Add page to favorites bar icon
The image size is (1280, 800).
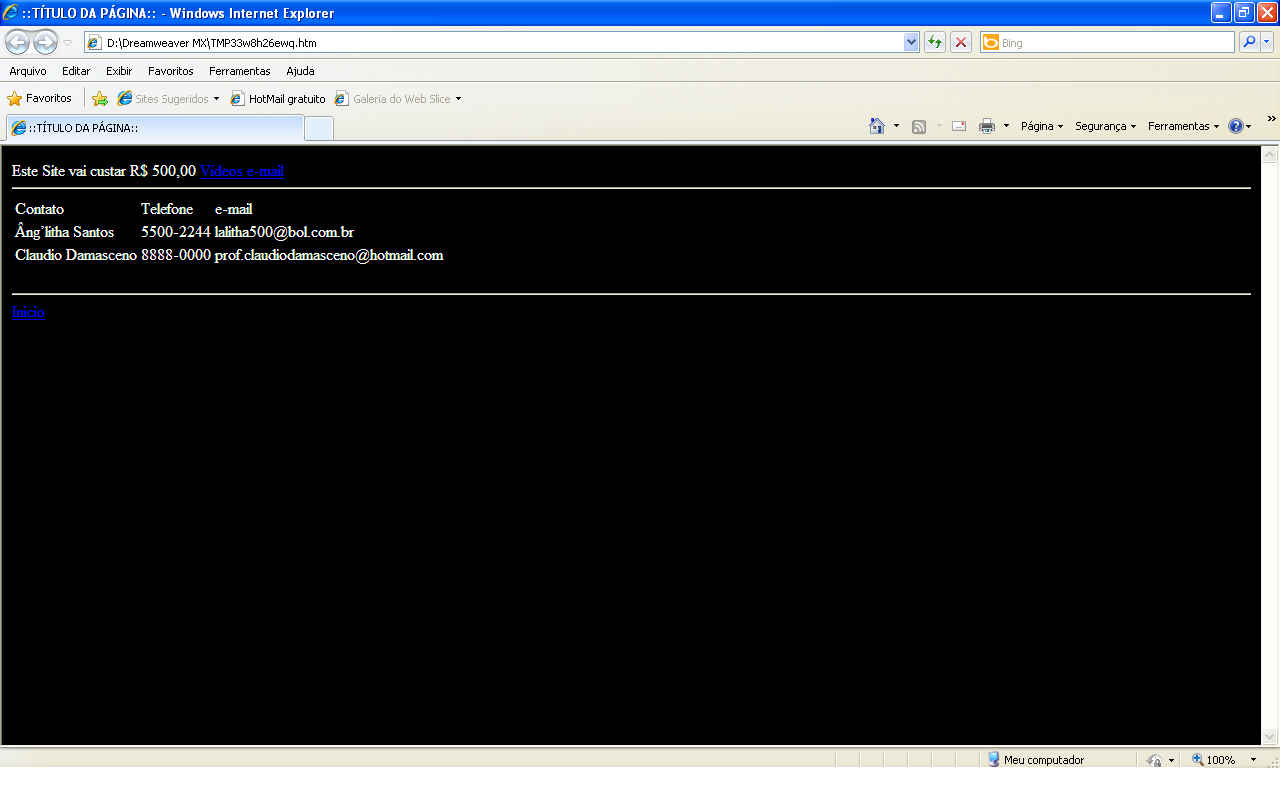(x=100, y=99)
